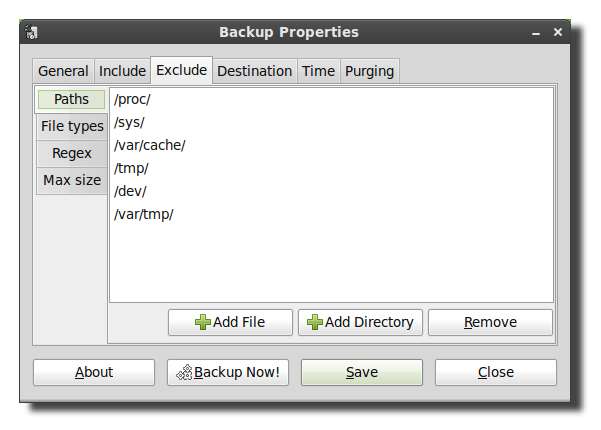601x430 pixels.
Task: Open the Include tab
Action: point(122,71)
